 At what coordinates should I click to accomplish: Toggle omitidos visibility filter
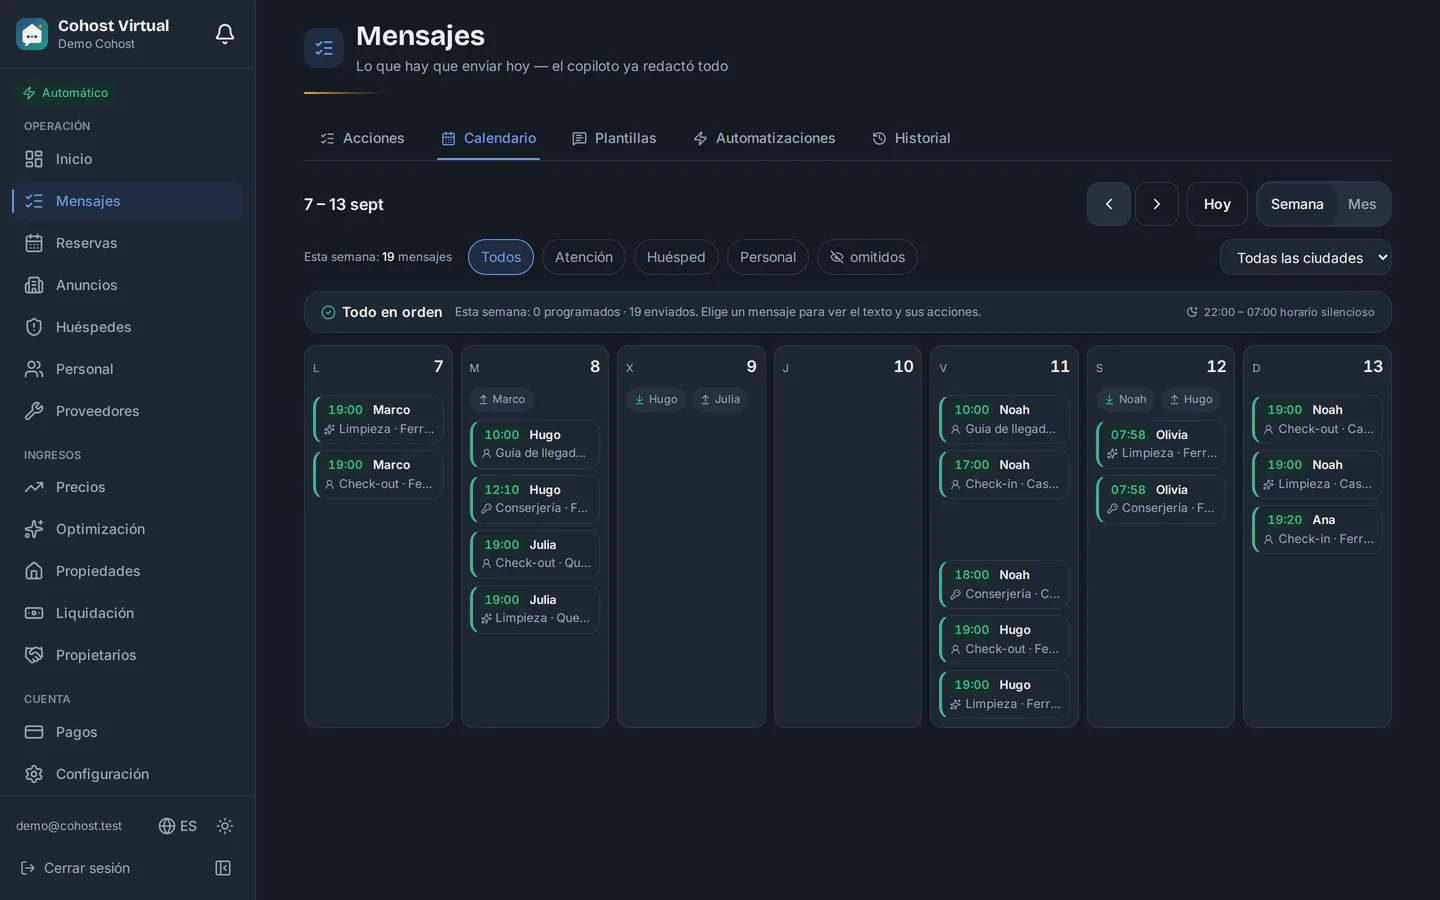click(867, 257)
